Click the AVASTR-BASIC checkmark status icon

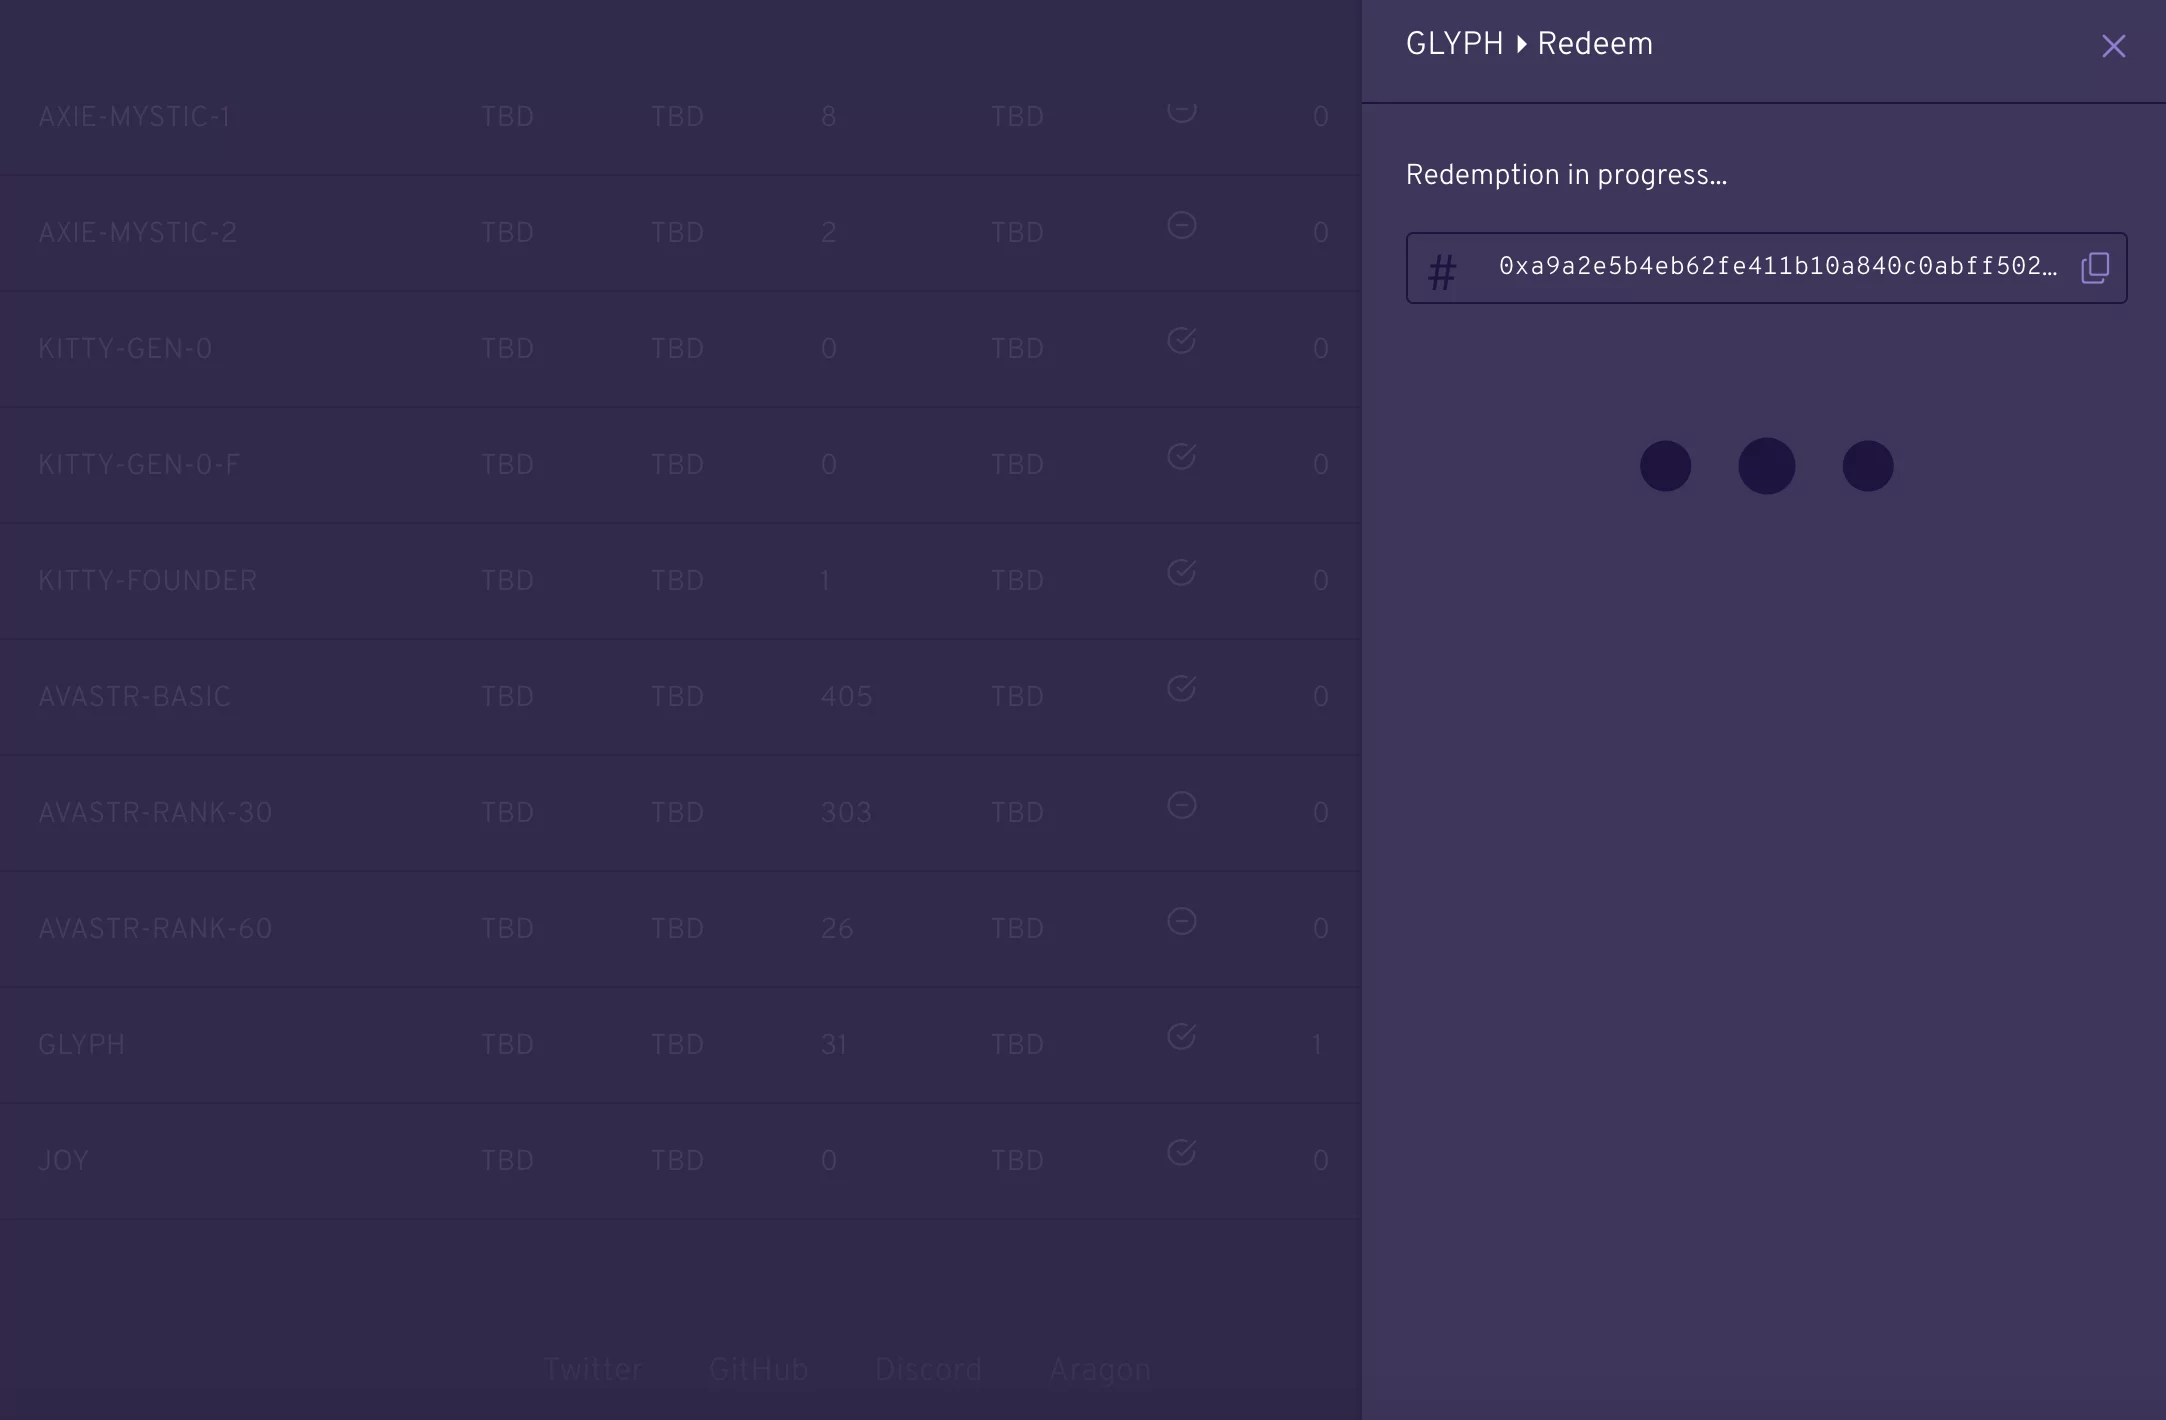(1181, 689)
